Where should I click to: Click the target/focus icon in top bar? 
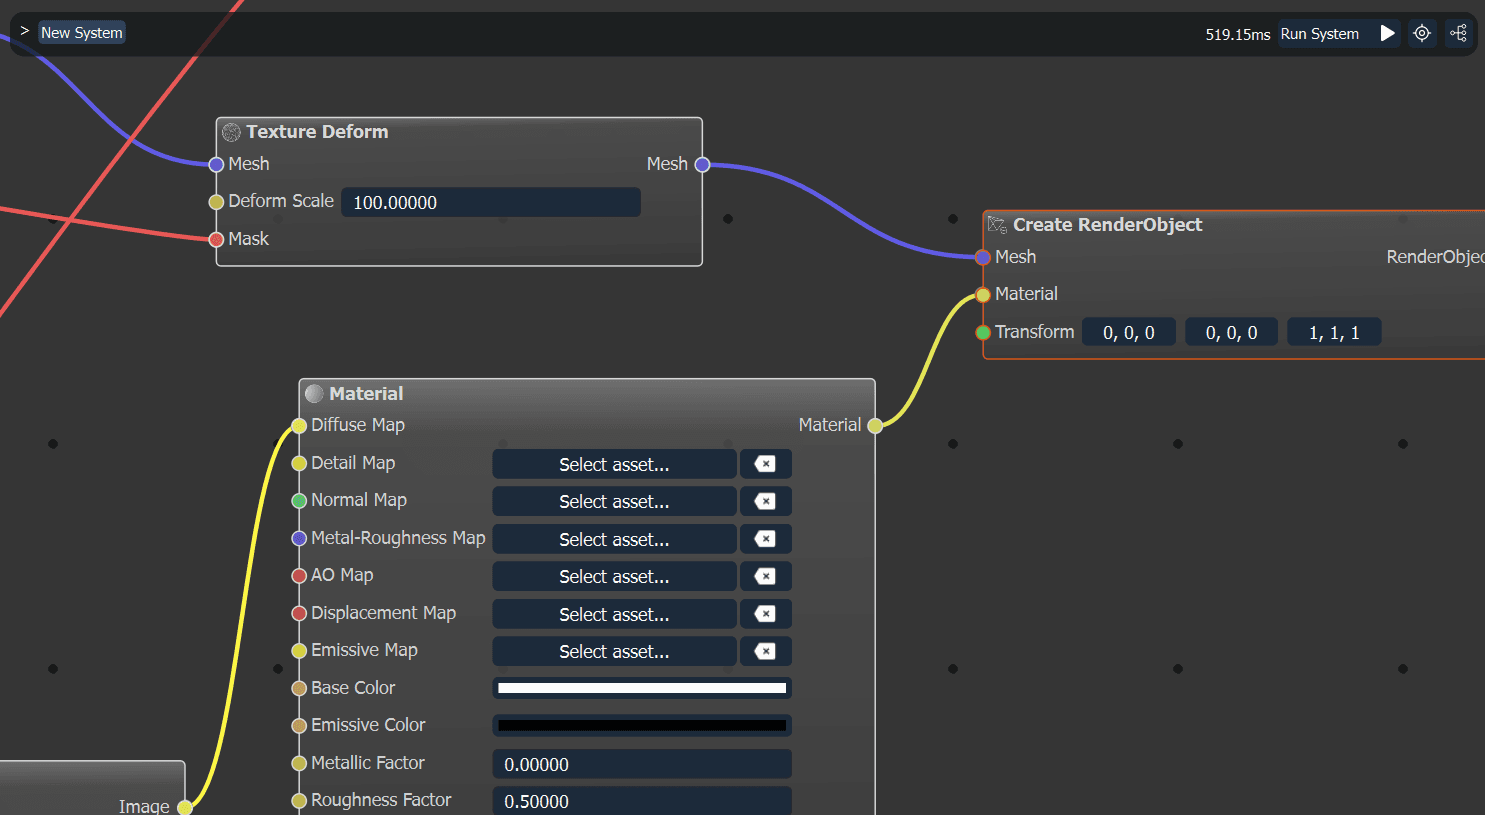pos(1422,33)
